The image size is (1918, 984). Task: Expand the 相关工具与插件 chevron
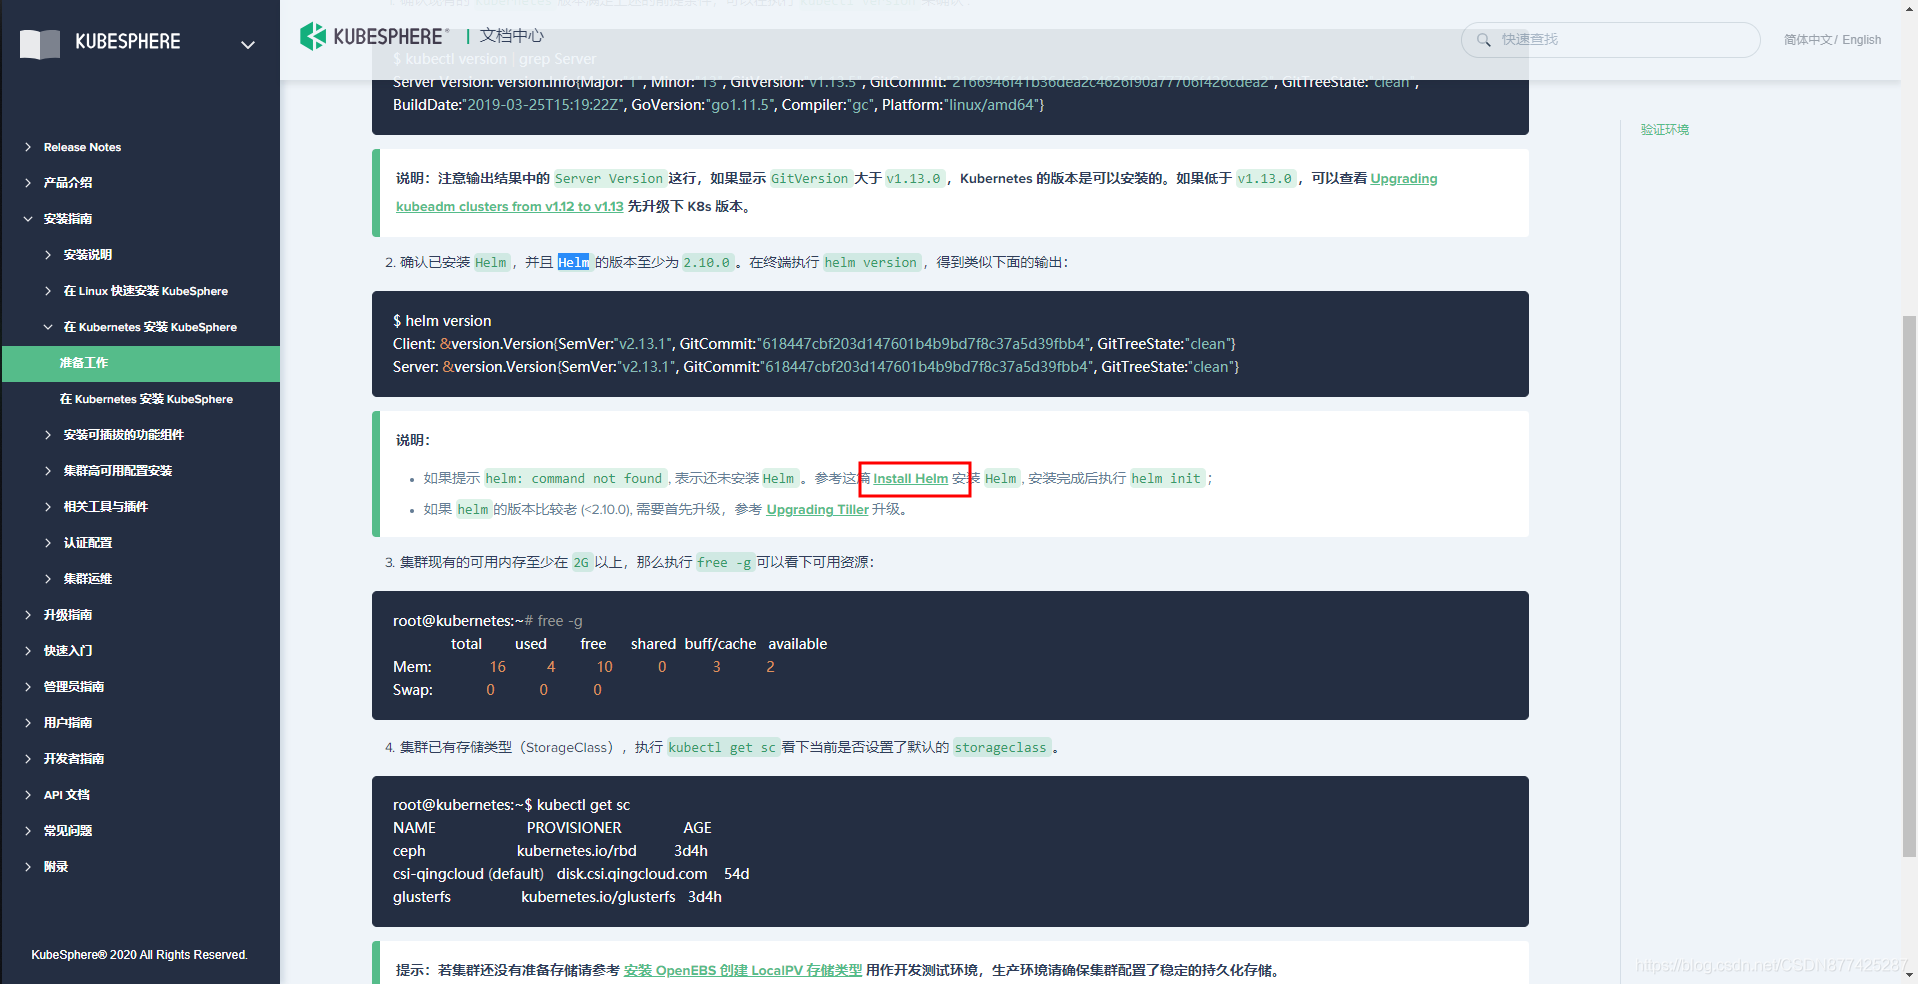click(x=48, y=507)
